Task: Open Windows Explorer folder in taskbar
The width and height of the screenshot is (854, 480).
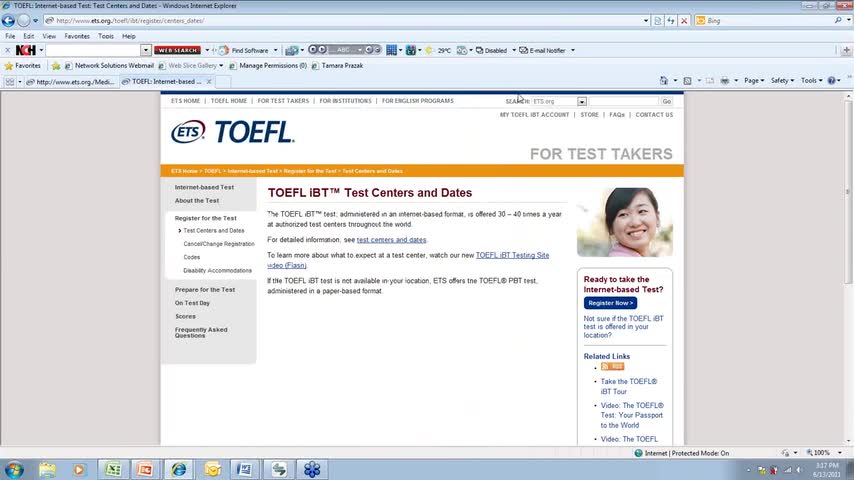Action: click(x=47, y=469)
